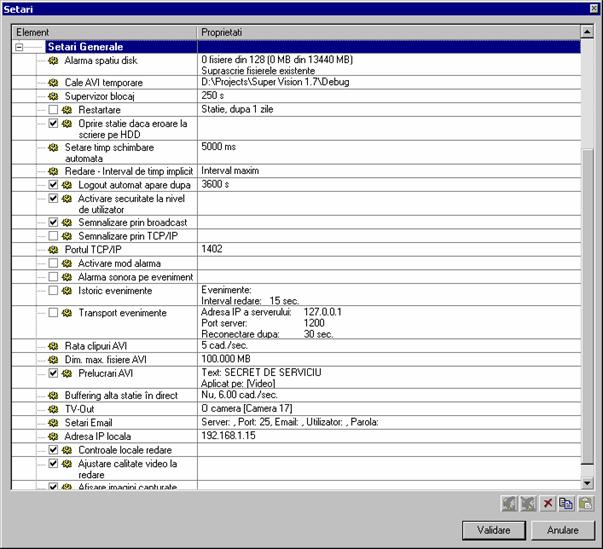
Task: Click the scrollbar down arrow
Action: pyautogui.click(x=588, y=483)
